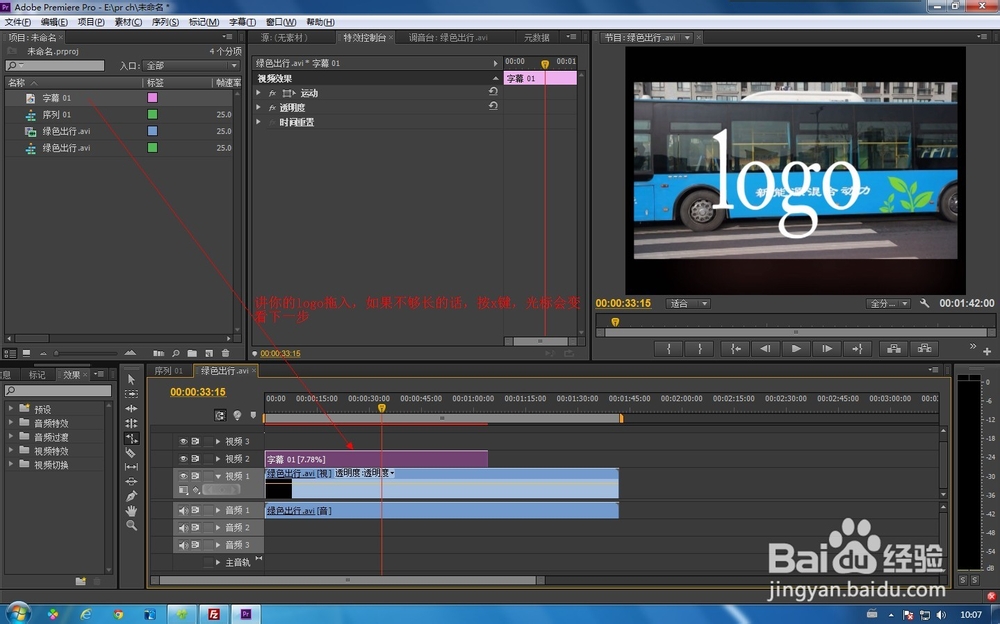Image resolution: width=1000 pixels, height=624 pixels.
Task: Switch to the 特效控制台 tab
Action: [x=364, y=38]
